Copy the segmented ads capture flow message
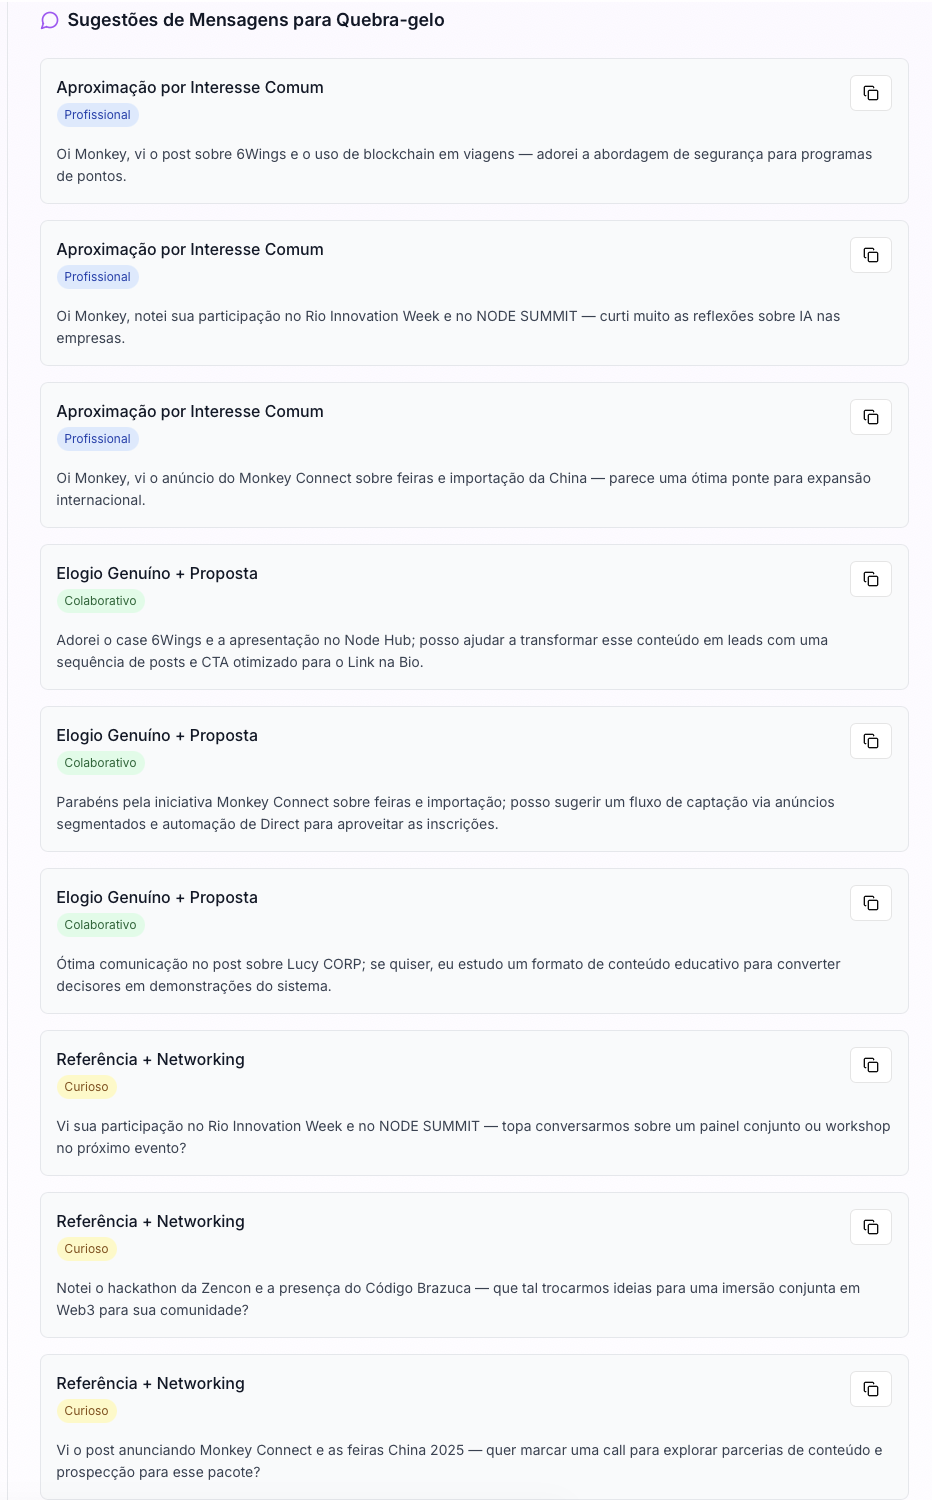 (x=871, y=741)
